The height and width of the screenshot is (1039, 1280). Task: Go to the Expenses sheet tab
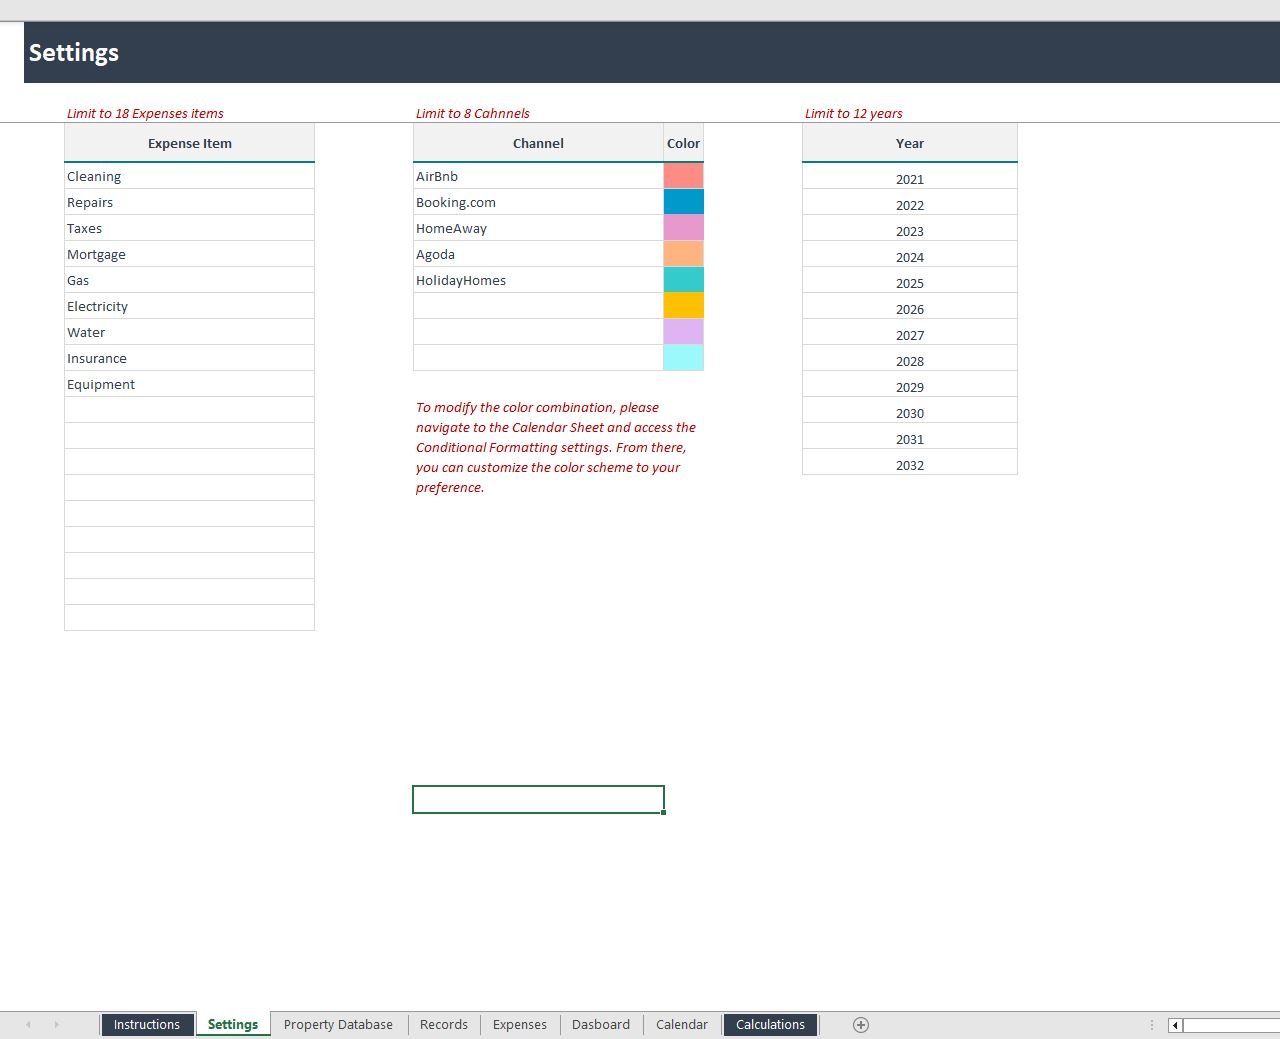click(519, 1024)
